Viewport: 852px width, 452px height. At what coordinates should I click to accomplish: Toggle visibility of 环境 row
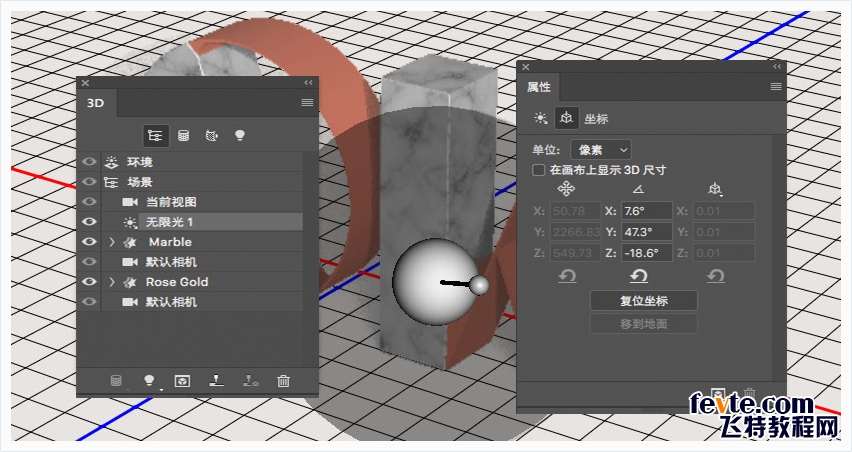(89, 162)
